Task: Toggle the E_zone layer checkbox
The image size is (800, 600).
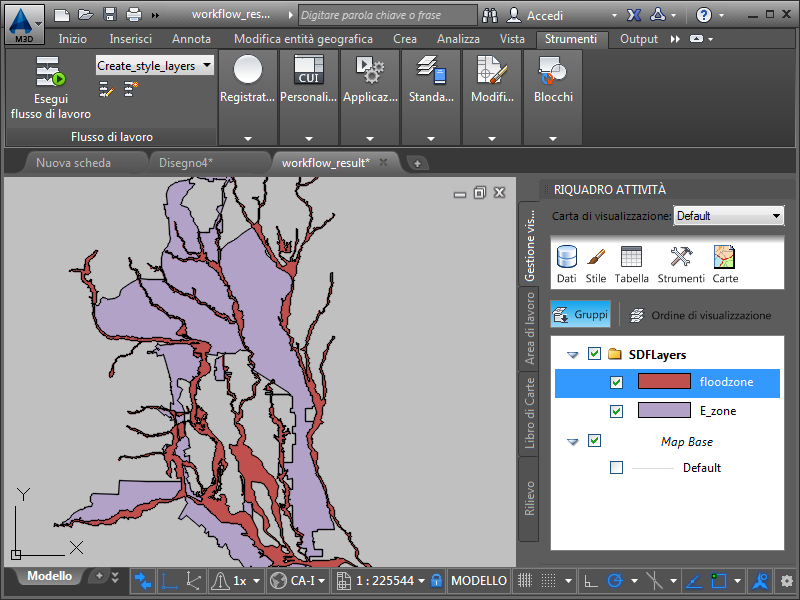Action: pos(616,411)
